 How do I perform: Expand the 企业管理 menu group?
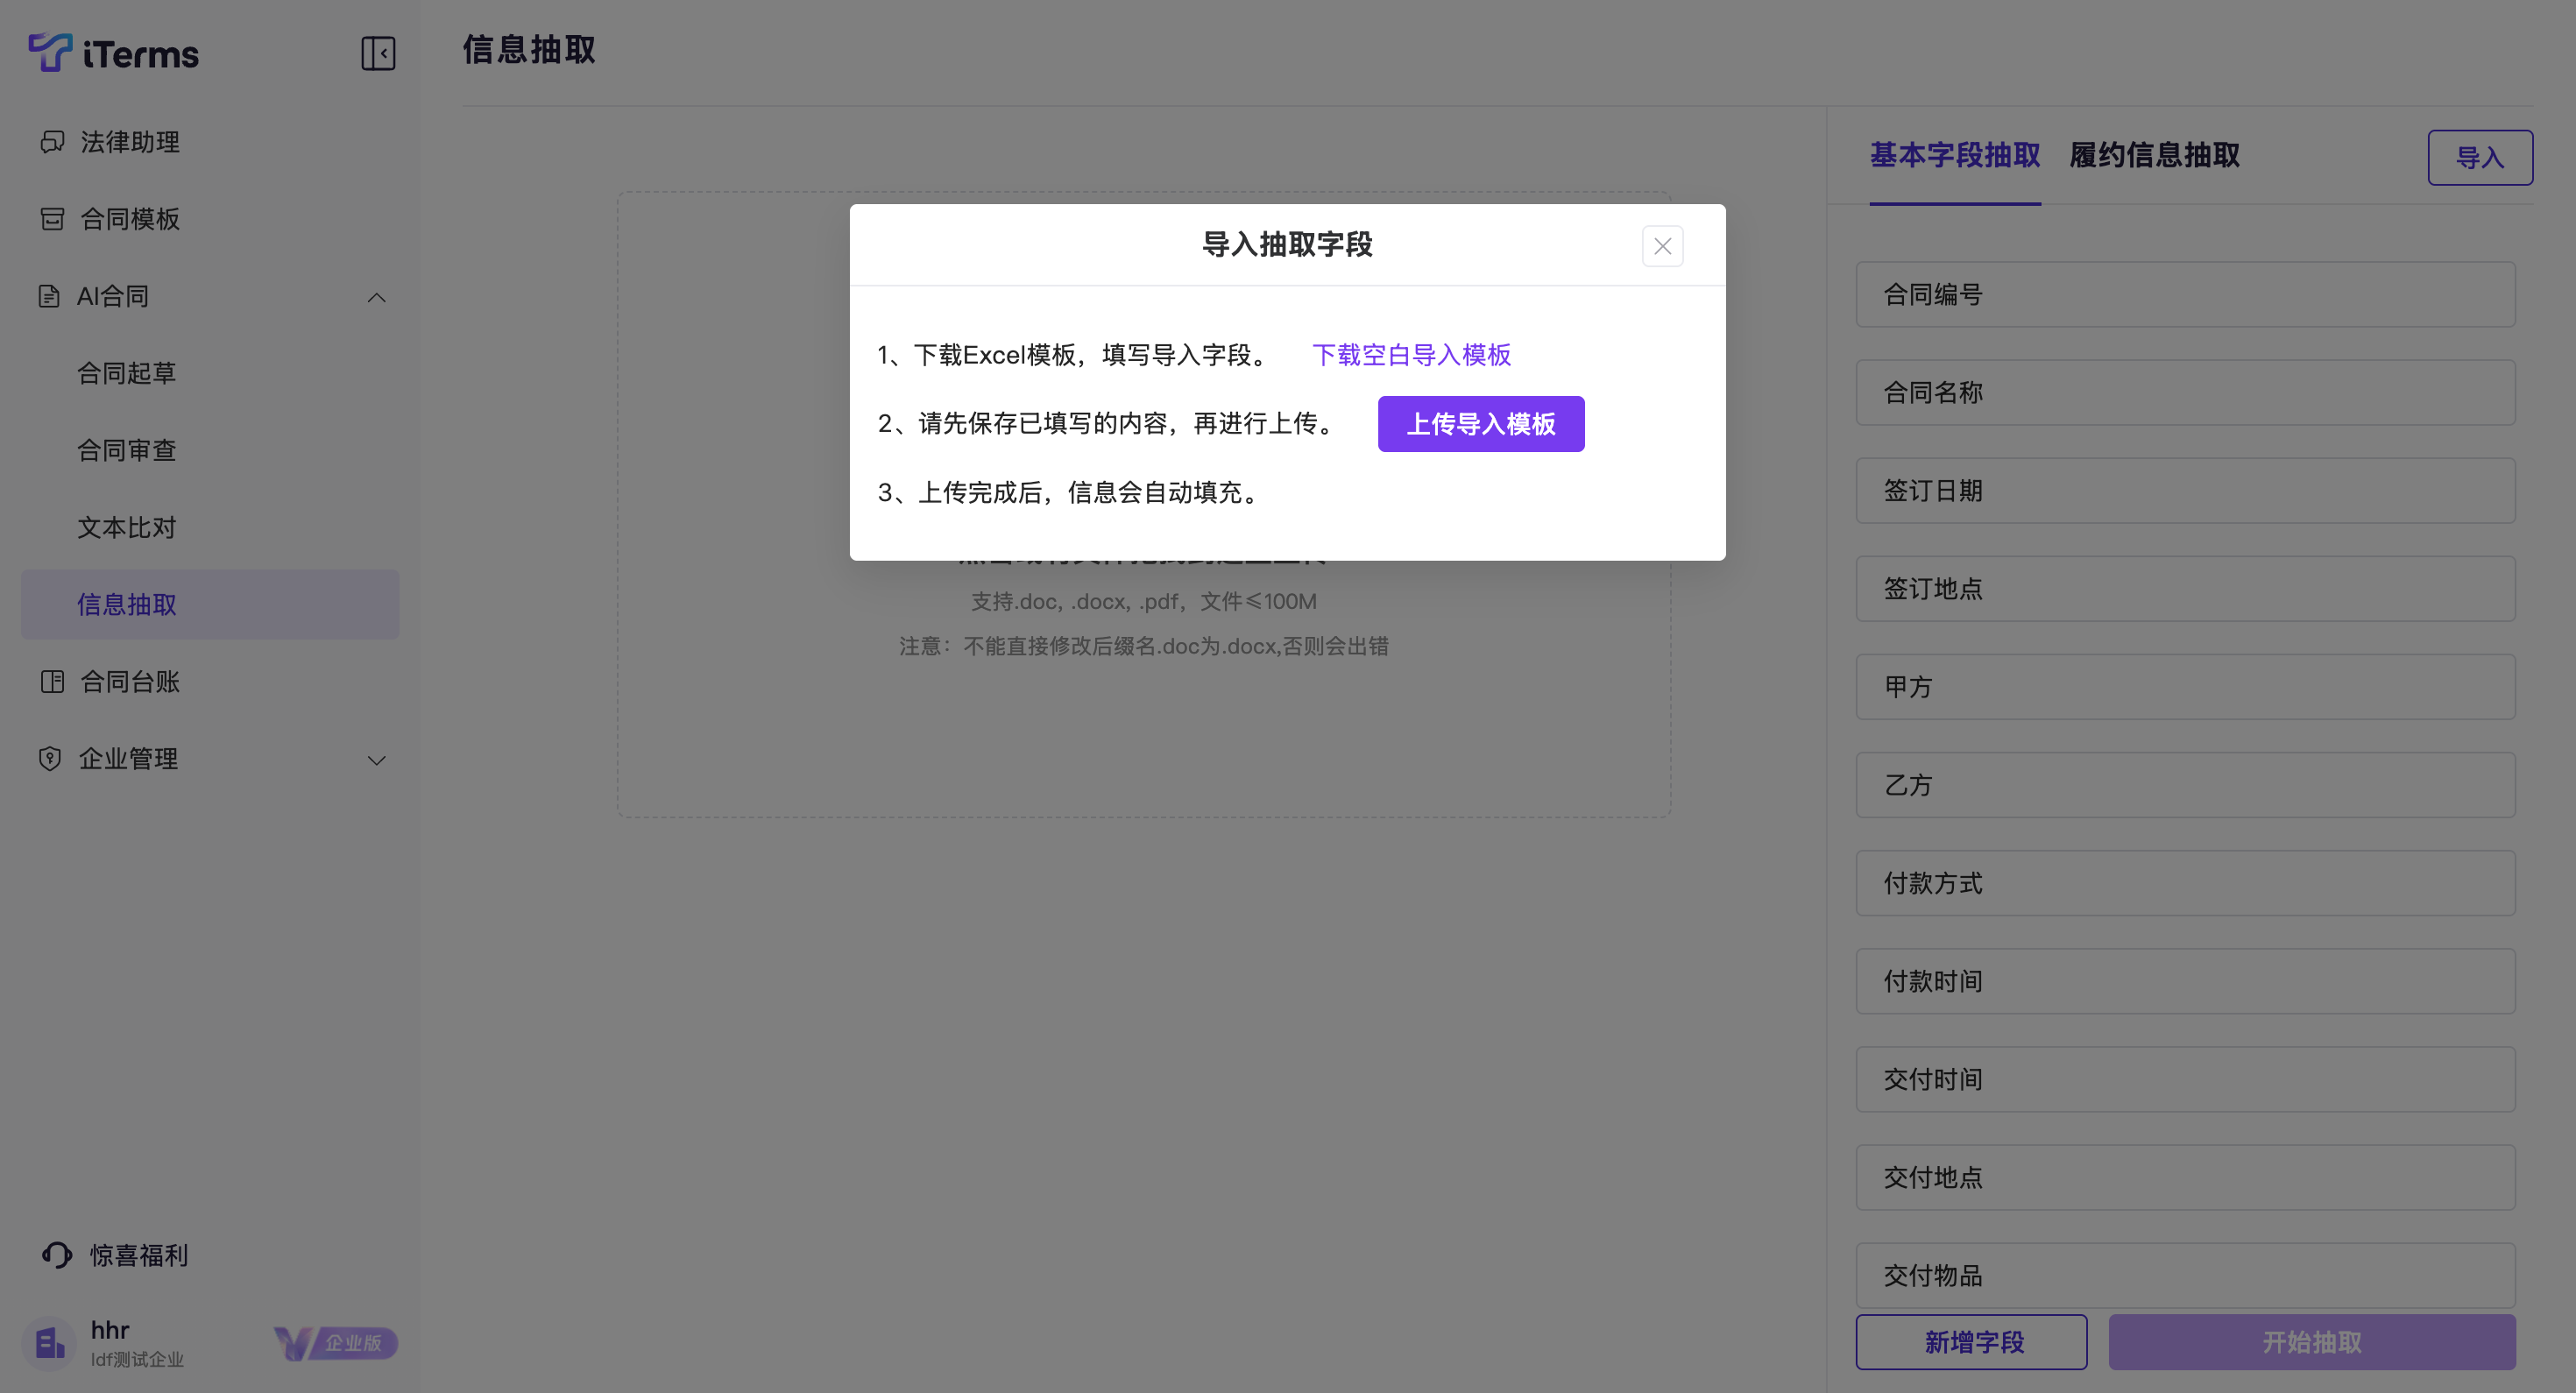[376, 760]
